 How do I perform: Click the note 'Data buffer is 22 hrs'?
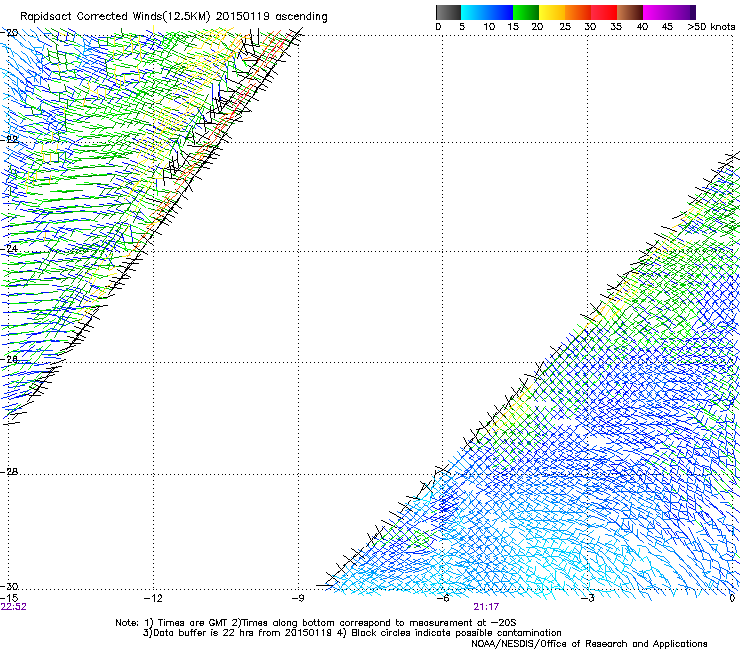(204, 633)
